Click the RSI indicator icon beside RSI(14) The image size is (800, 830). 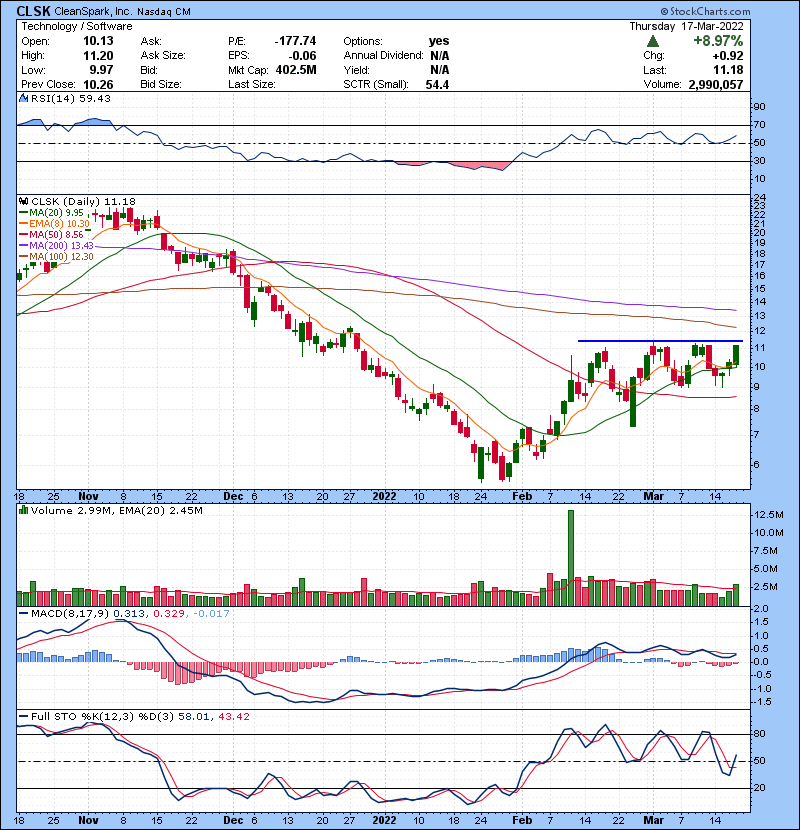pyautogui.click(x=23, y=98)
